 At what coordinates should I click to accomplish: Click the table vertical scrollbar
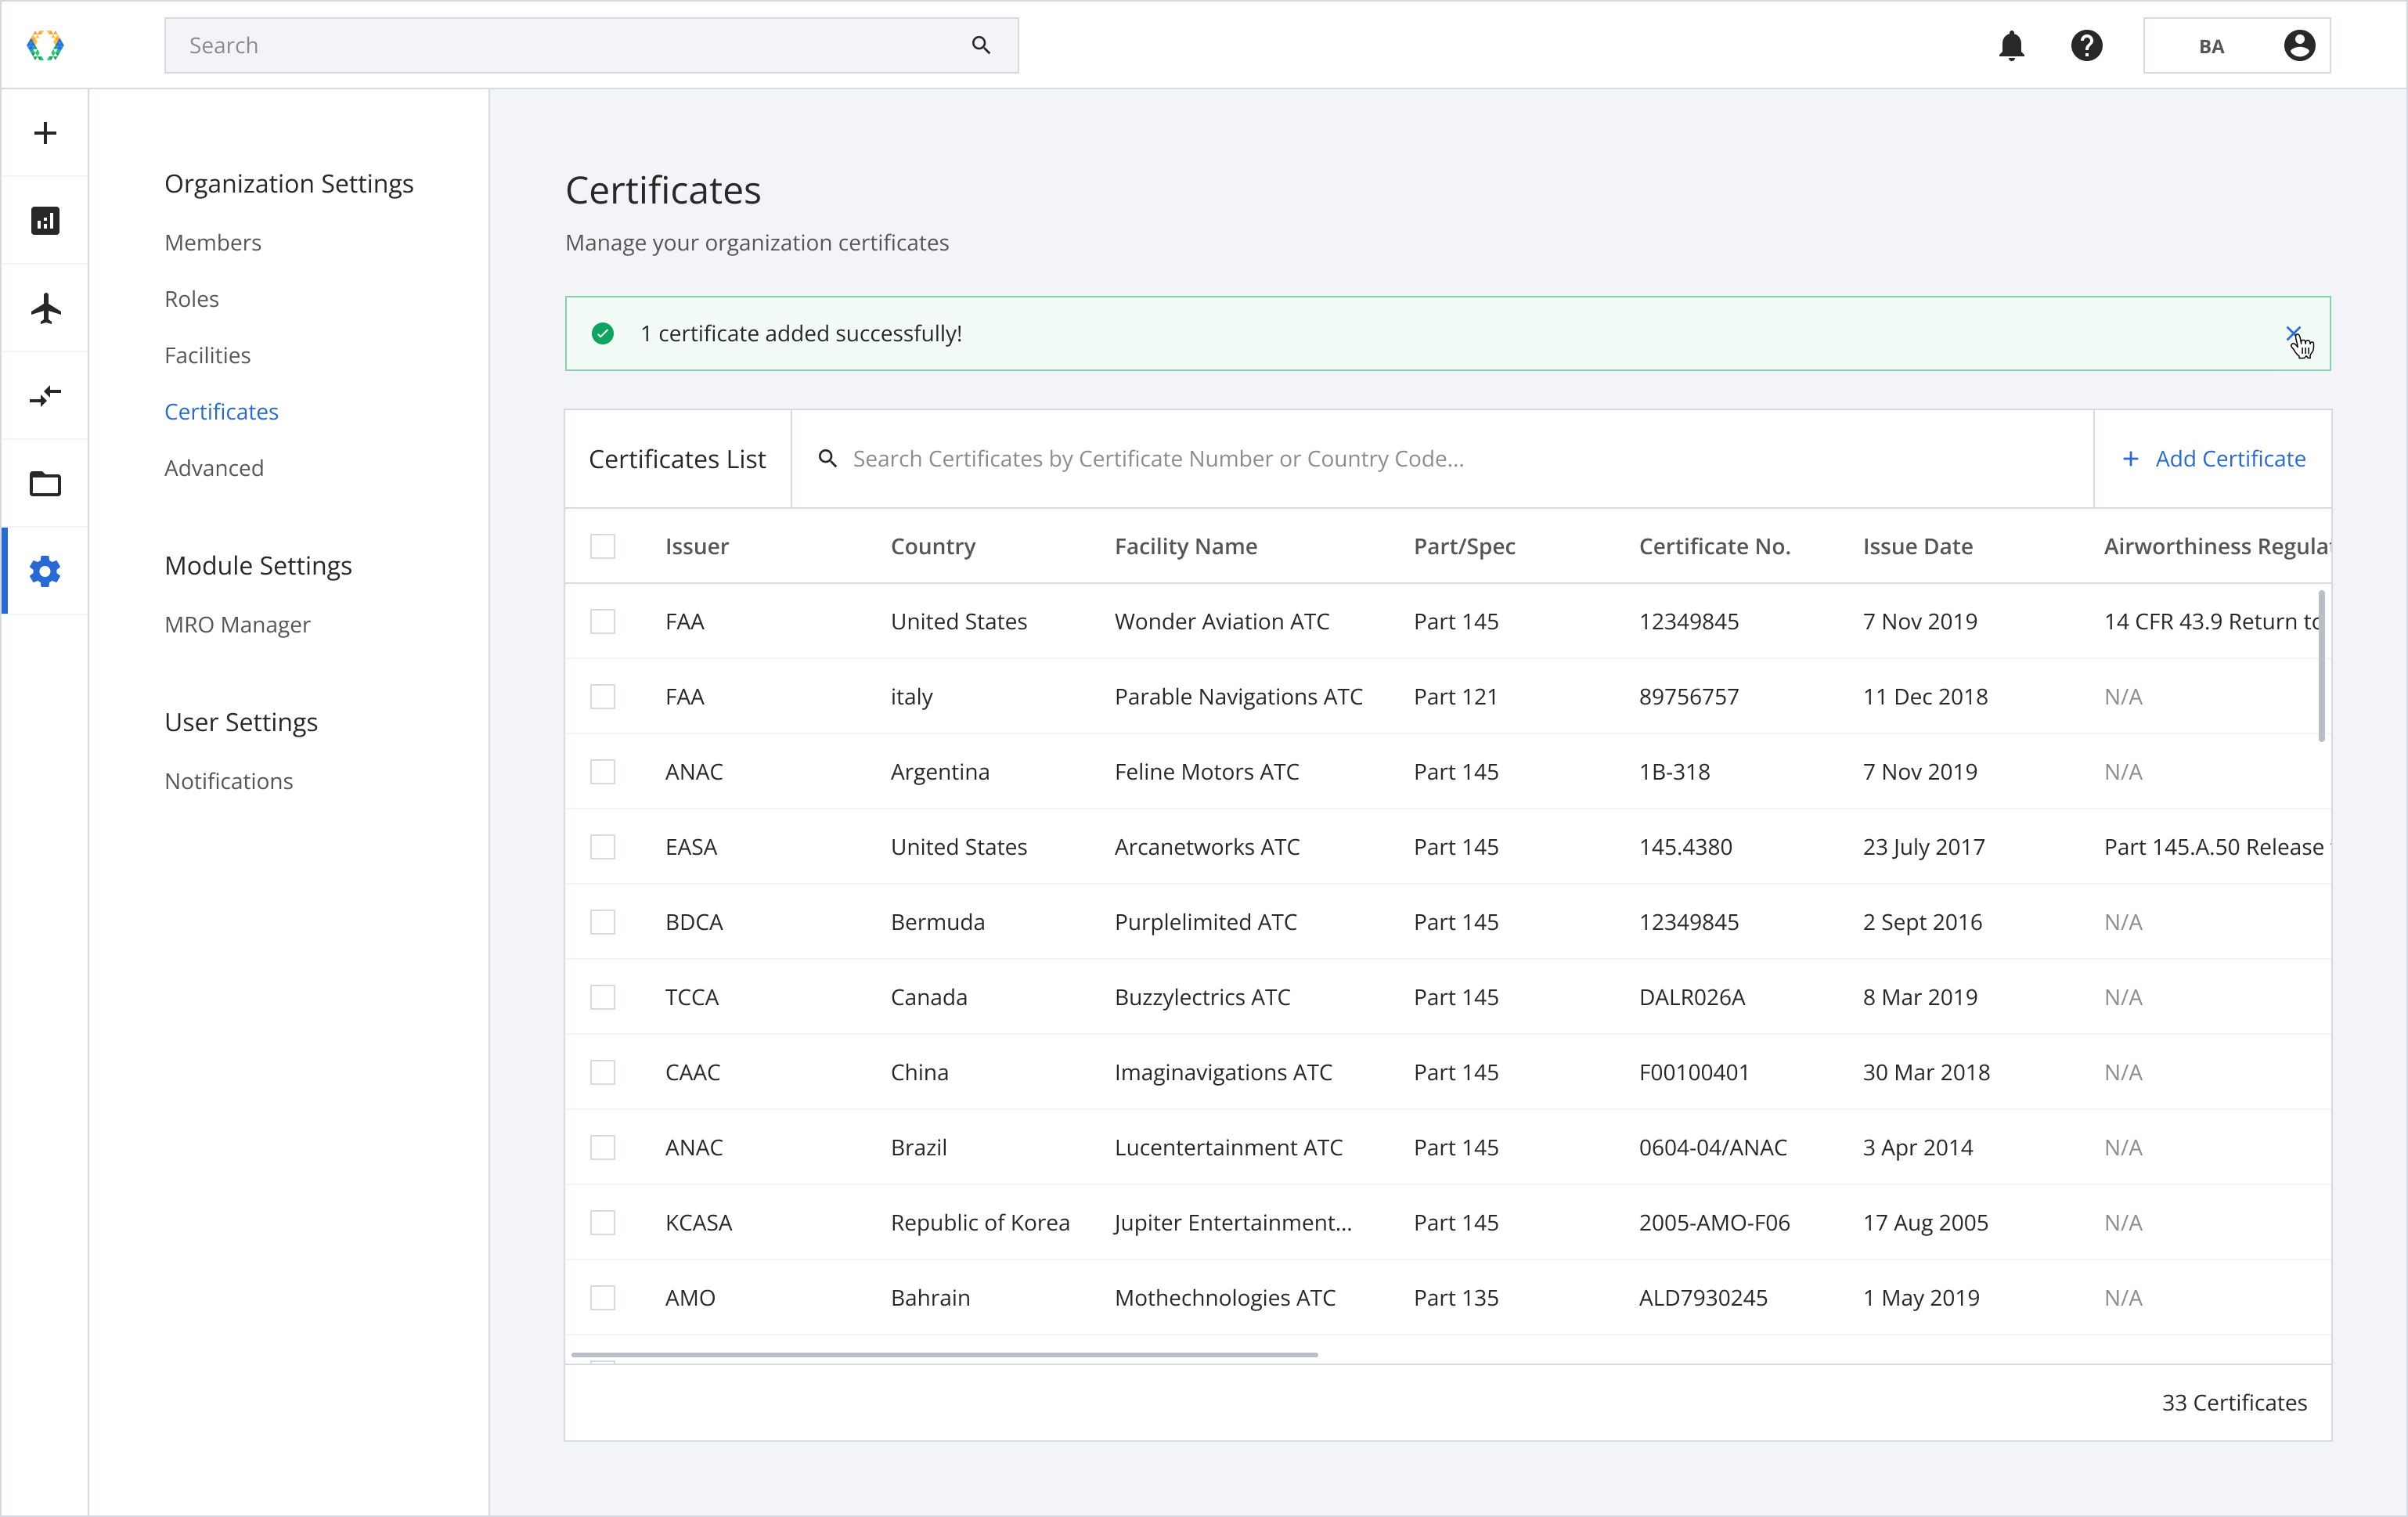2321,666
